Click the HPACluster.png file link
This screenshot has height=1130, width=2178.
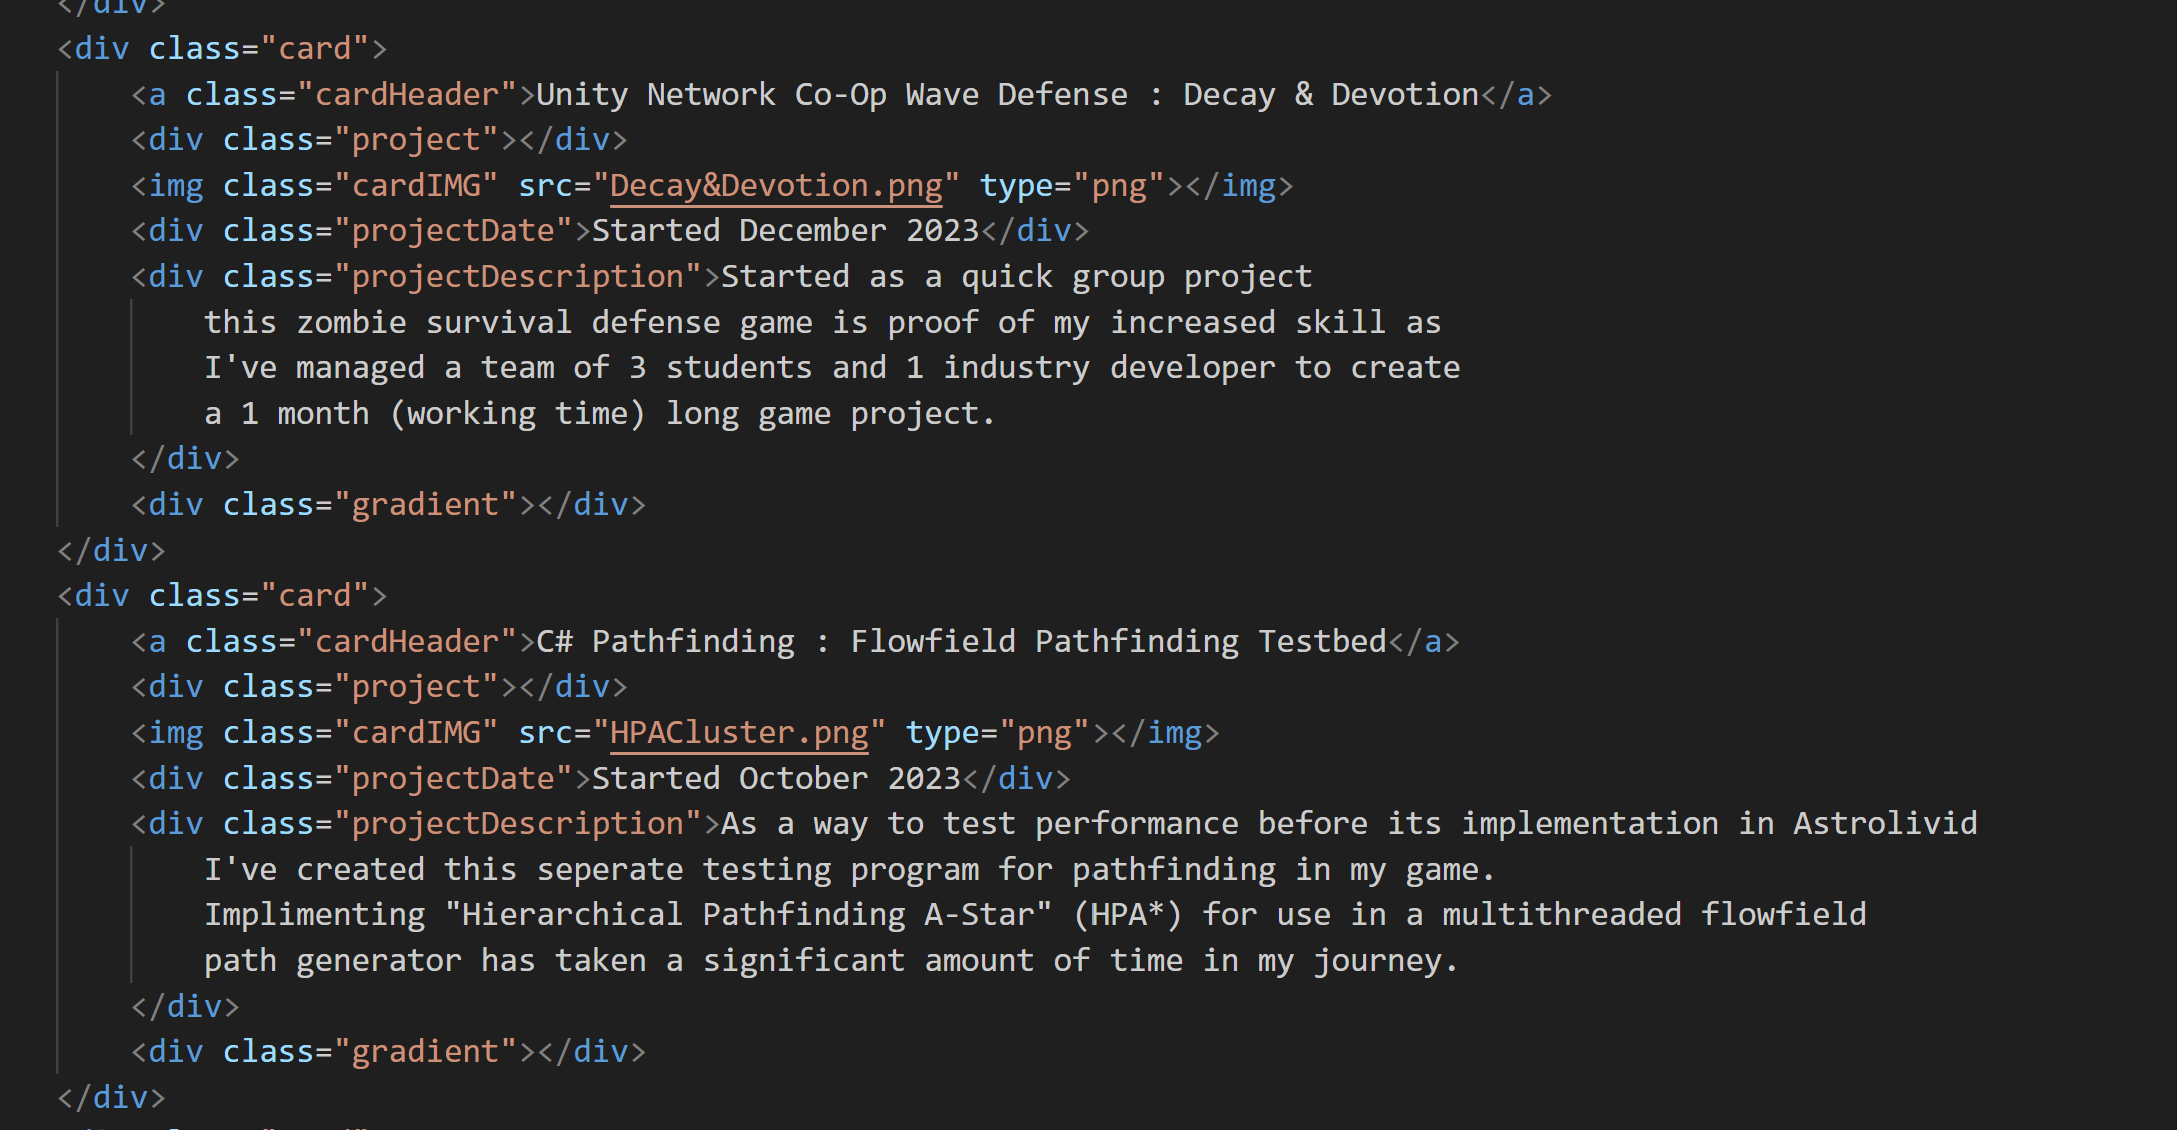pyautogui.click(x=739, y=733)
